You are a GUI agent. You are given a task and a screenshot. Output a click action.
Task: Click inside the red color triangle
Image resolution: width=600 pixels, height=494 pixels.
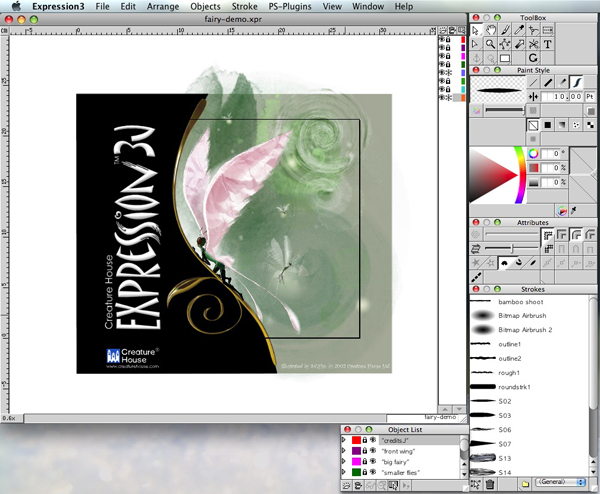tap(491, 175)
